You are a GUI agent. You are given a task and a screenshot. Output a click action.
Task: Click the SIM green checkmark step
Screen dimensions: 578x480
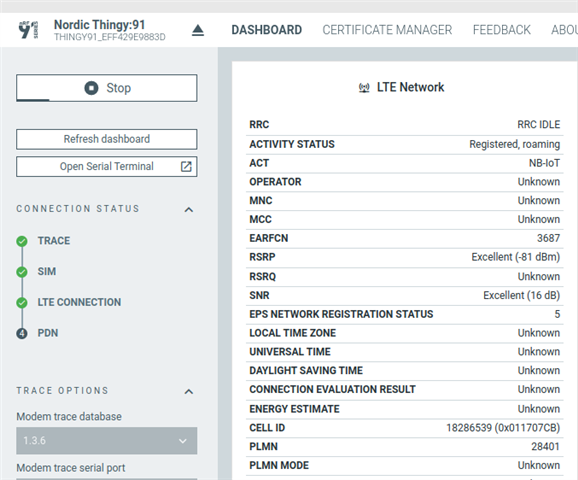[22, 272]
